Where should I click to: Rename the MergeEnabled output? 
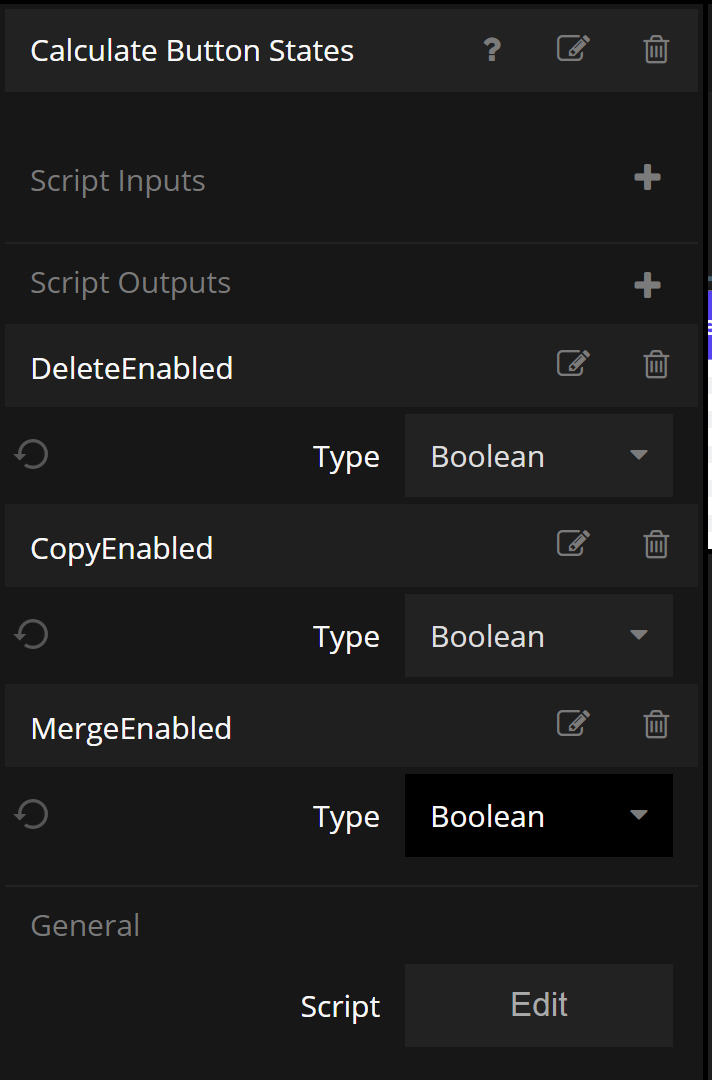click(573, 723)
